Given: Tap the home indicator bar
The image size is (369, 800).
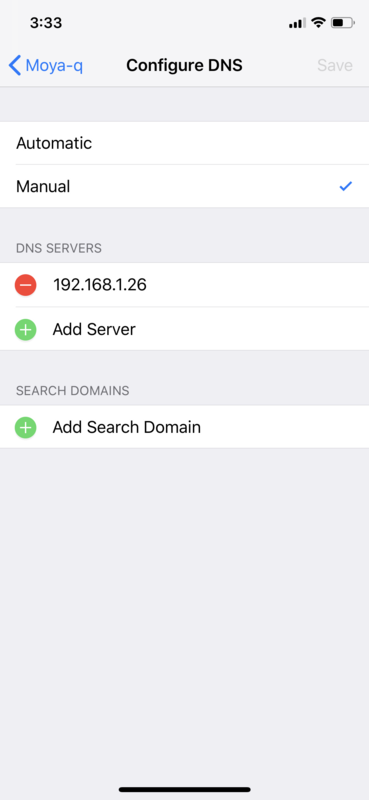Looking at the screenshot, I should [x=184, y=789].
